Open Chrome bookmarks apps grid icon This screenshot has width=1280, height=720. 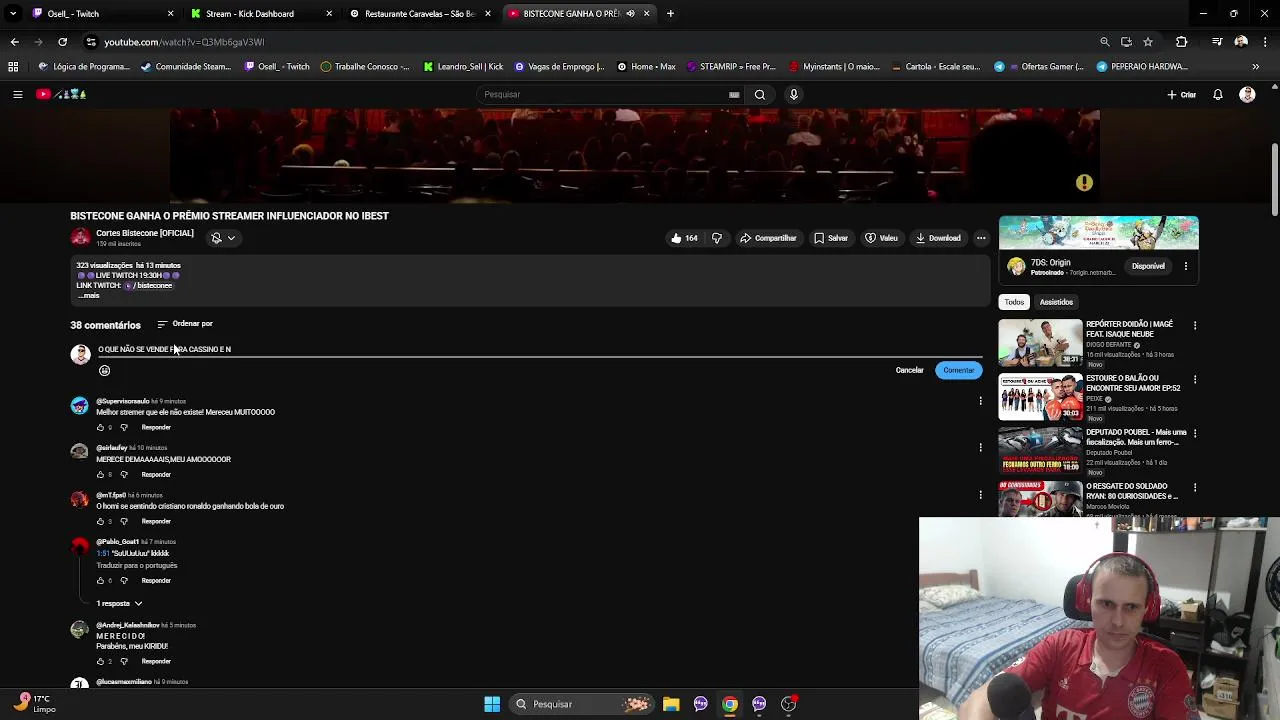(13, 67)
